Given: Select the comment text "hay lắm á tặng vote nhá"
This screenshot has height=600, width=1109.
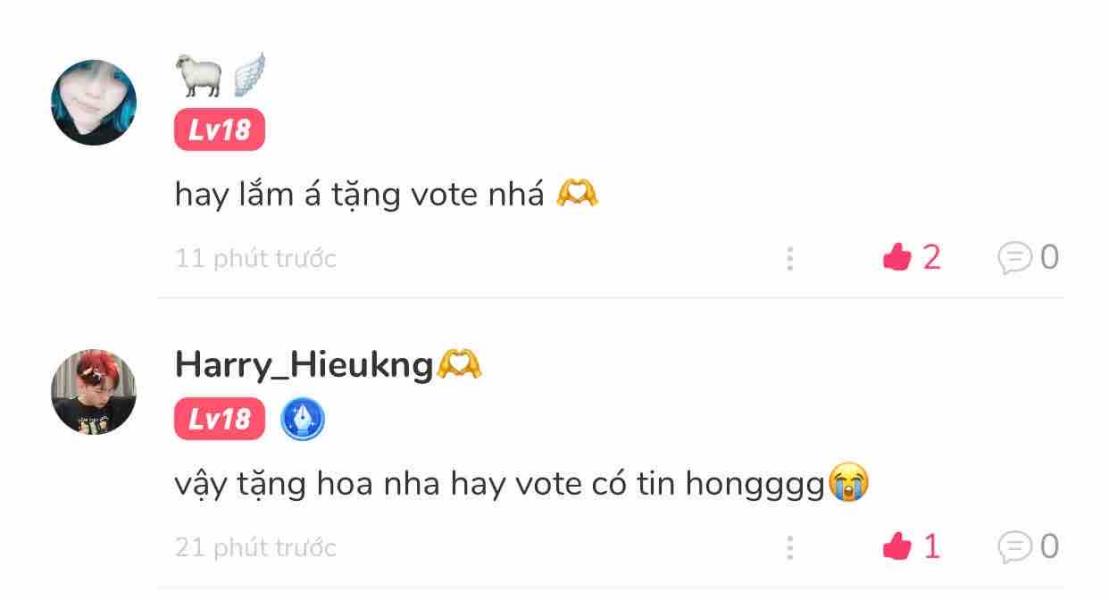Looking at the screenshot, I should (359, 195).
